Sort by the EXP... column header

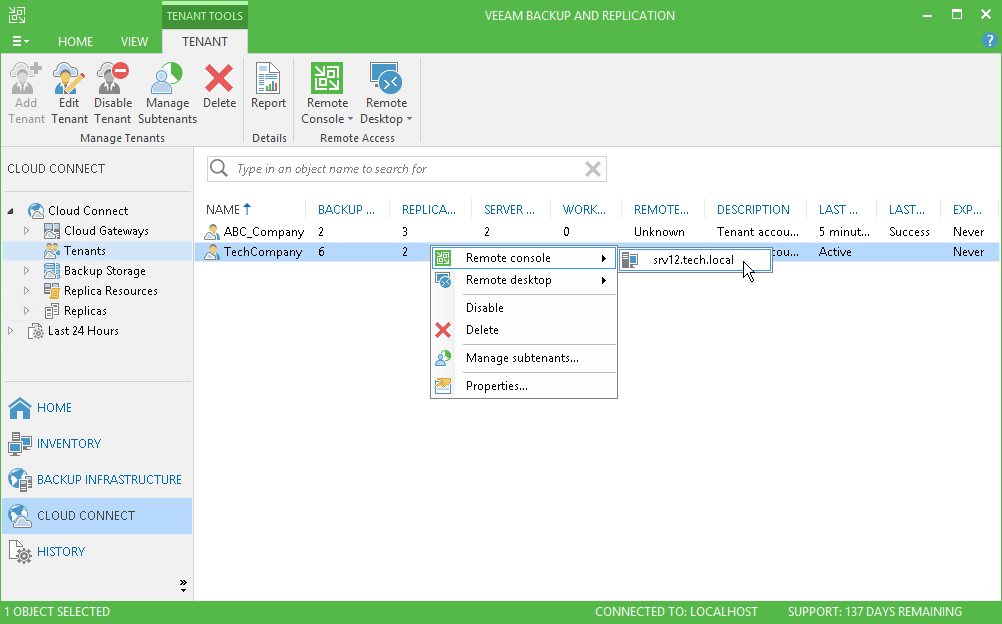(x=967, y=210)
